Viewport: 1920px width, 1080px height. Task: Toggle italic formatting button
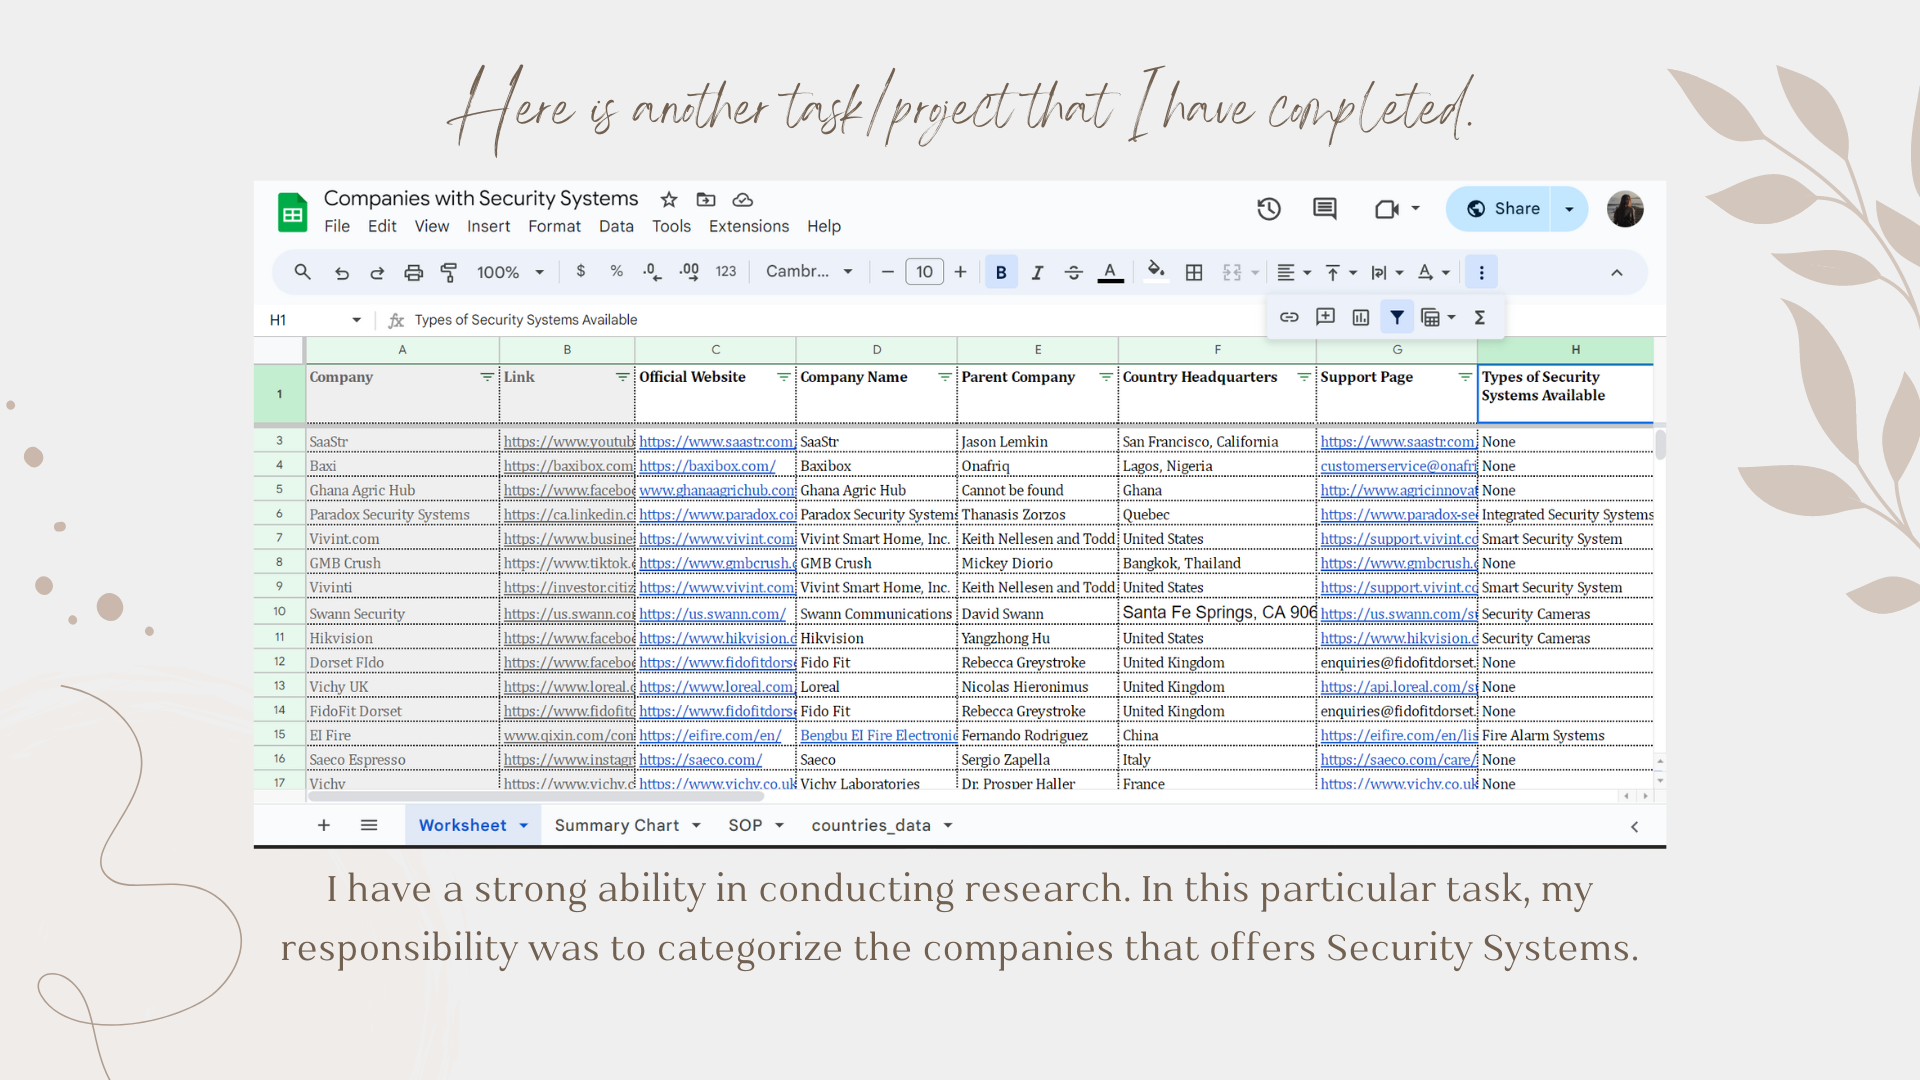pos(1037,272)
